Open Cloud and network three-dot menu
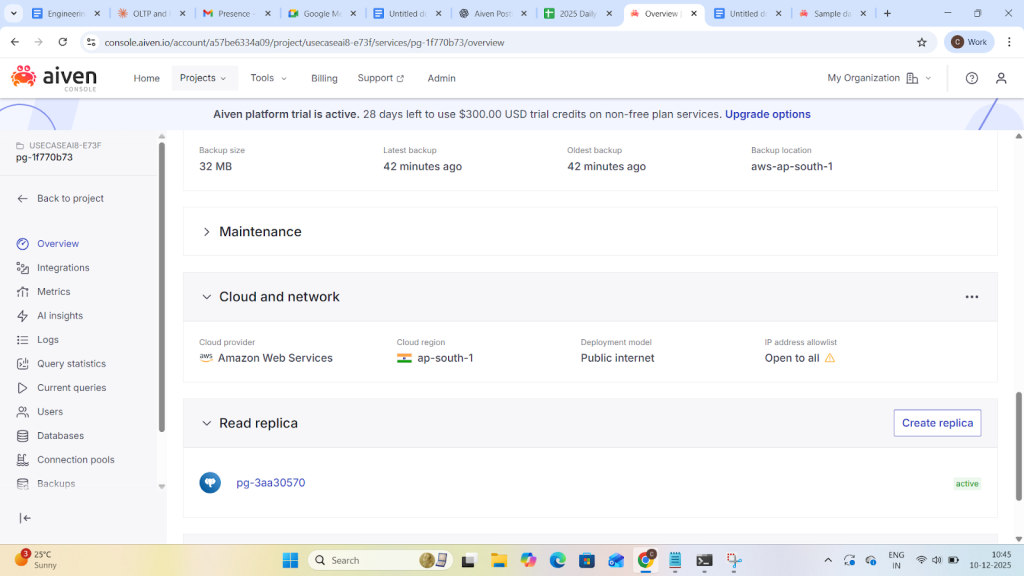The width and height of the screenshot is (1024, 576). pos(971,297)
